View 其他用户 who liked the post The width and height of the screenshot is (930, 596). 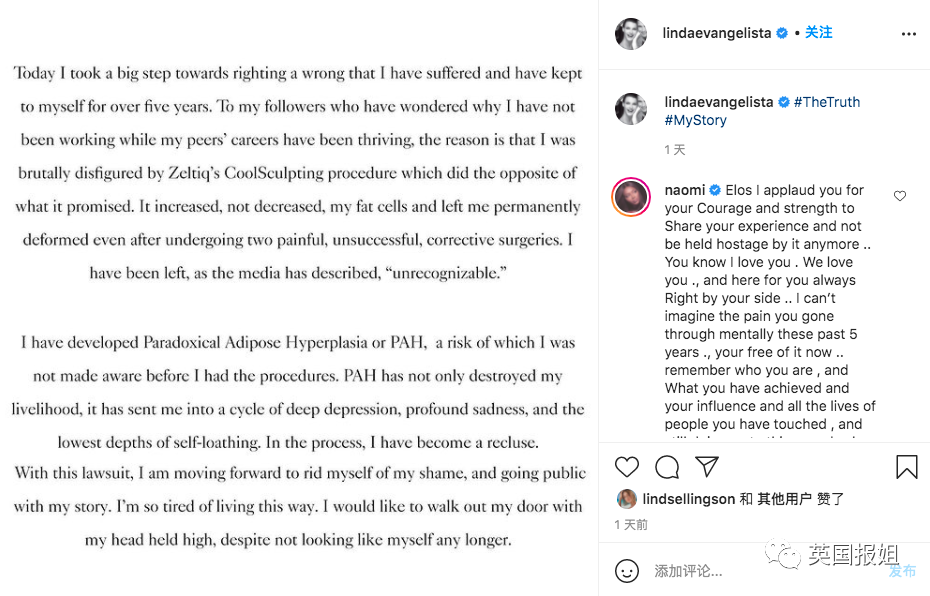pos(783,498)
